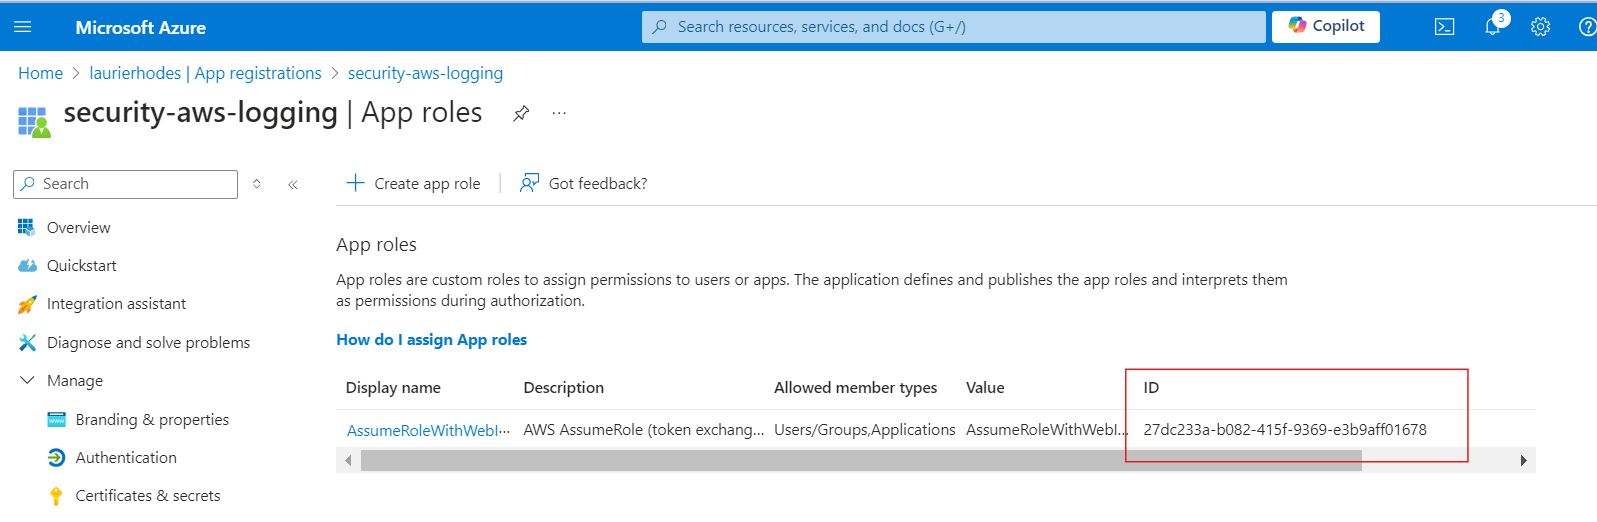The image size is (1597, 522).
Task: Pin the App roles page
Action: 521,113
